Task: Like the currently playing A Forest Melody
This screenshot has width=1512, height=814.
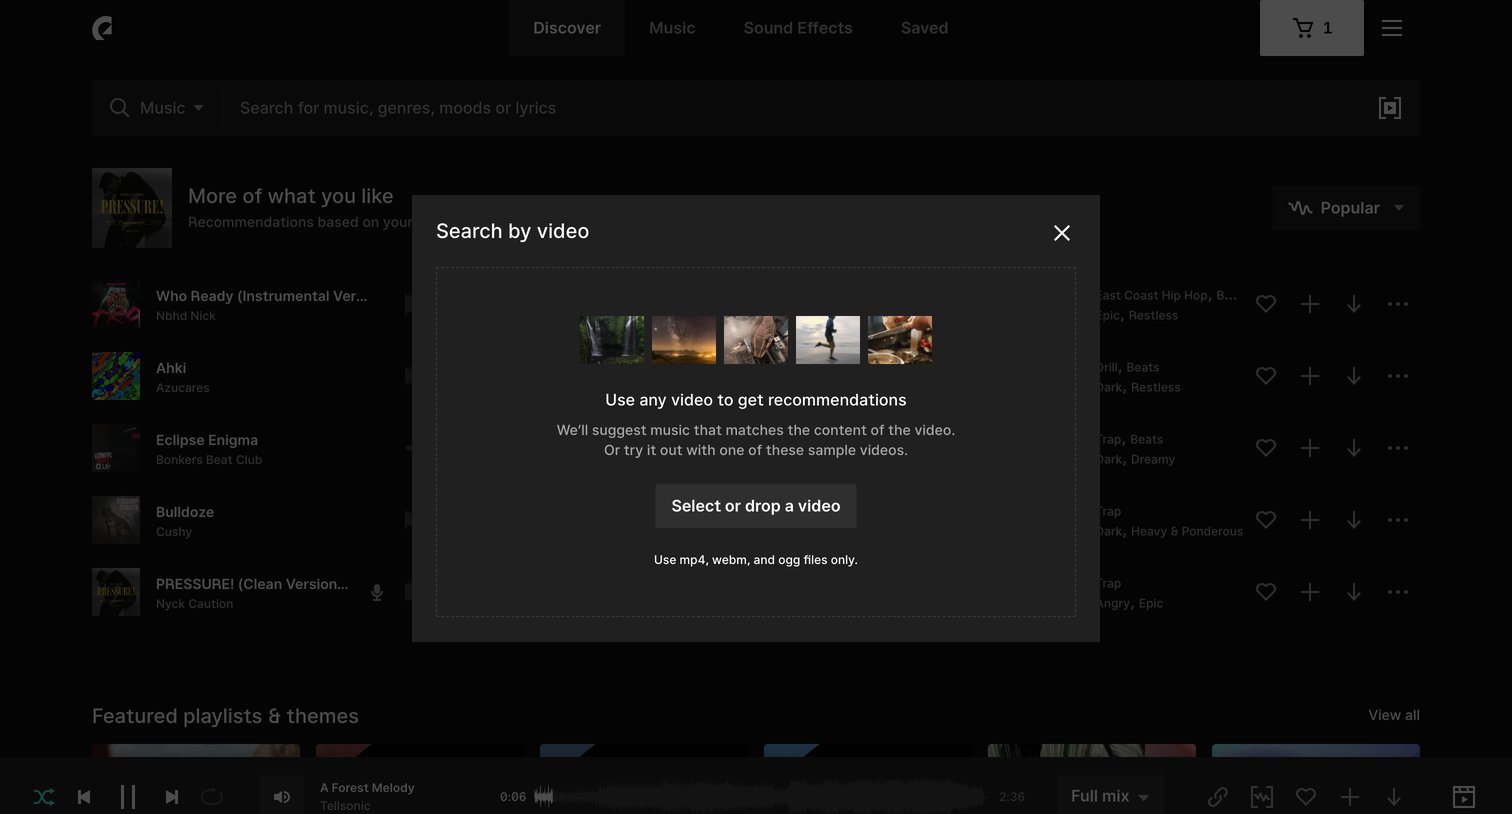Action: point(1306,797)
